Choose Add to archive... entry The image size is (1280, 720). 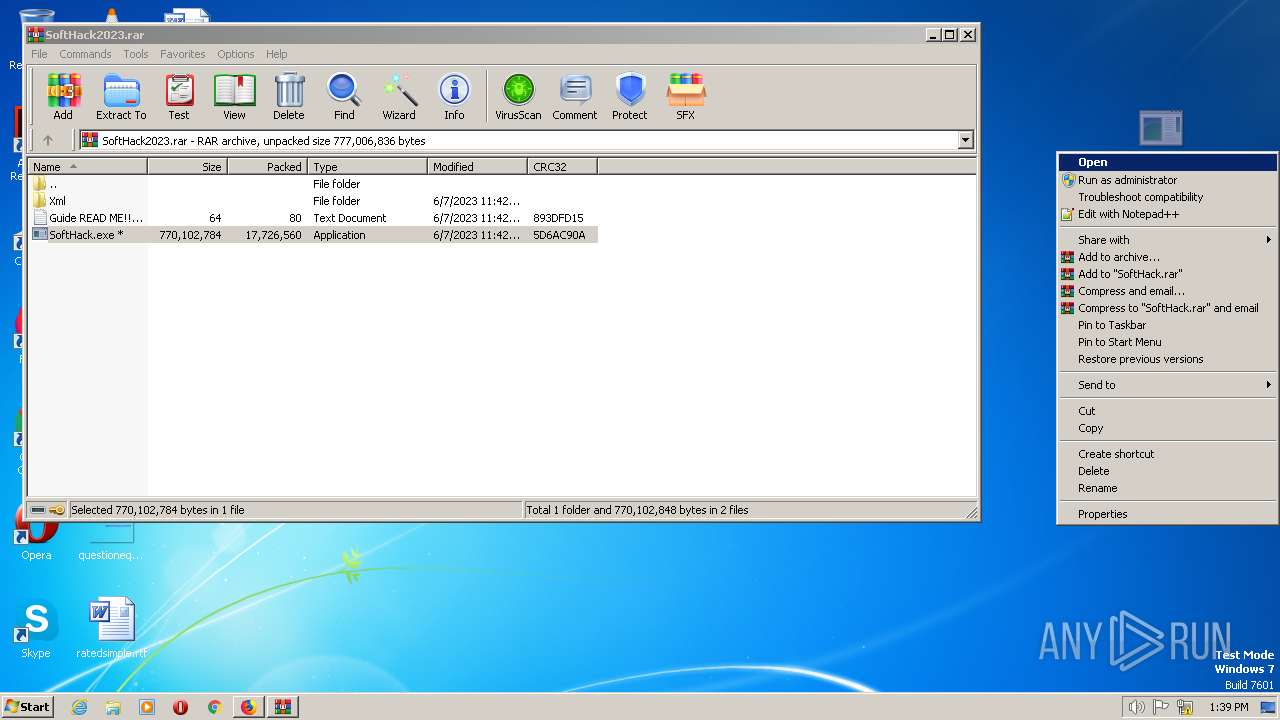coord(1167,257)
